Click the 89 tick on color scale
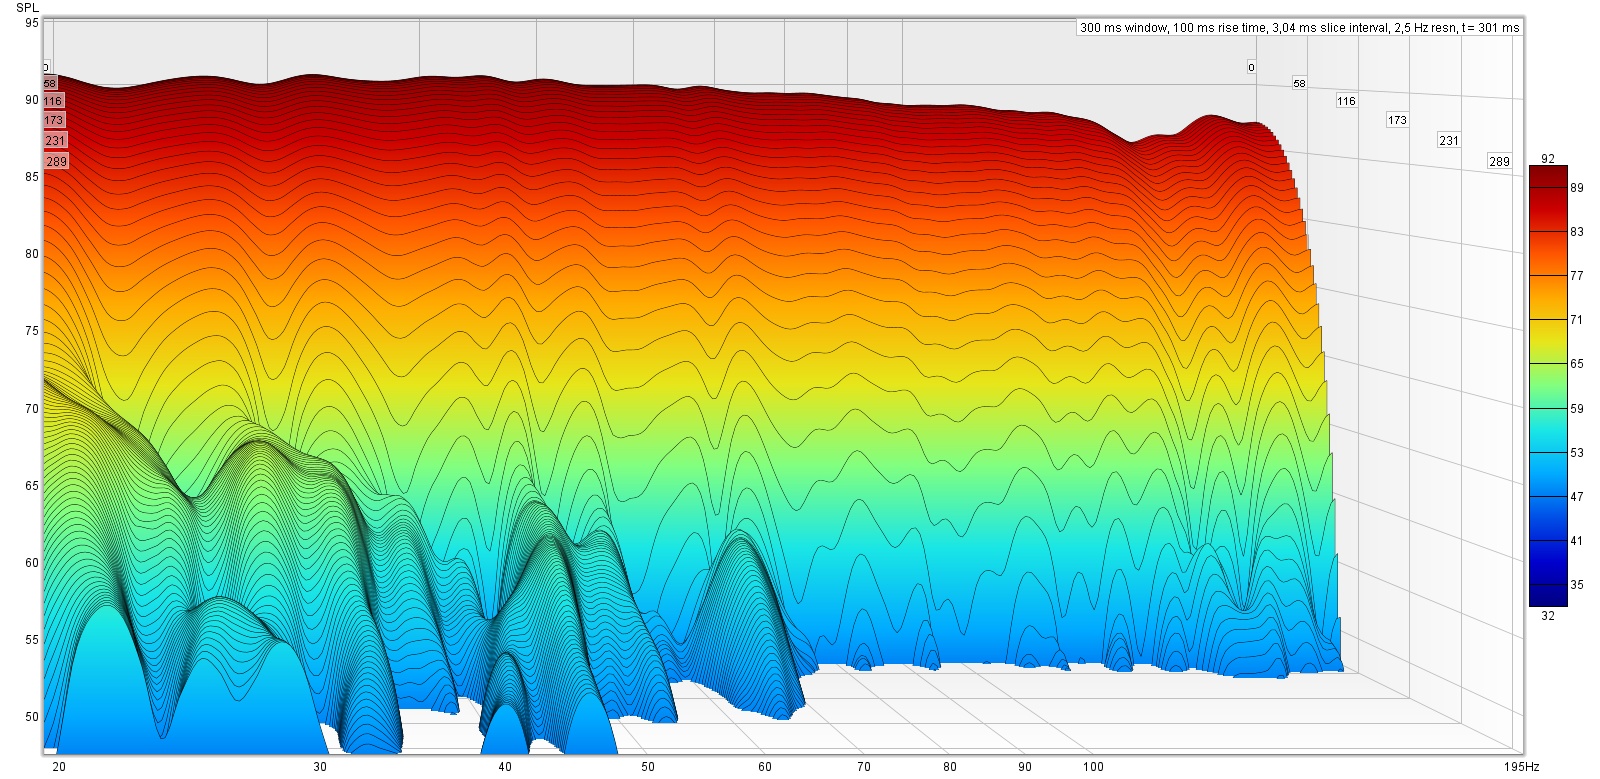This screenshot has height=779, width=1600. [x=1577, y=188]
